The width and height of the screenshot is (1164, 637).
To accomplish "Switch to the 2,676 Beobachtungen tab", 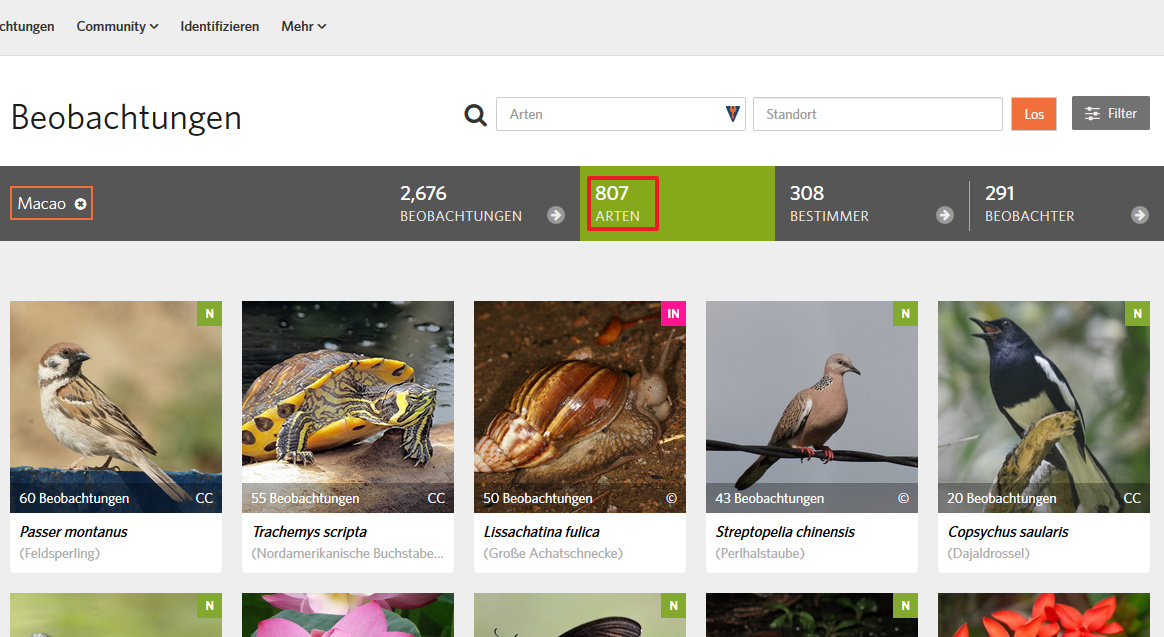I will pyautogui.click(x=483, y=203).
